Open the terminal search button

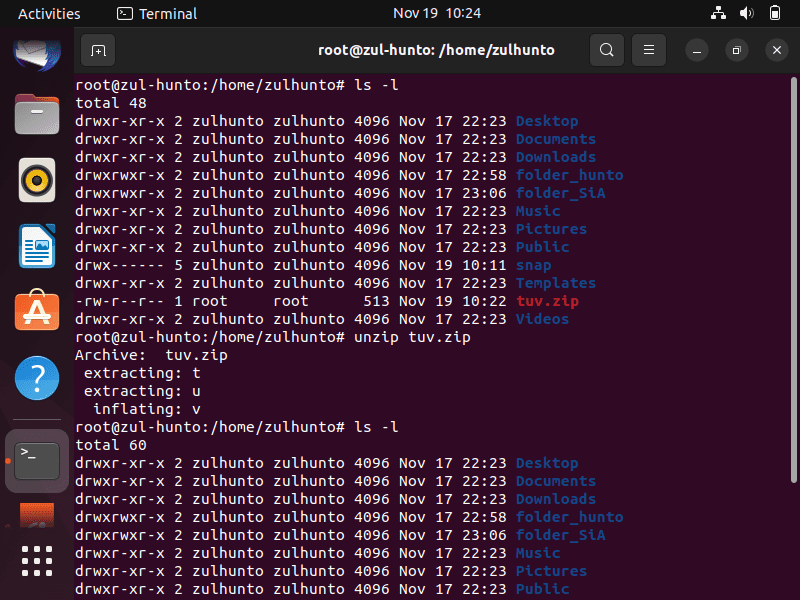607,50
